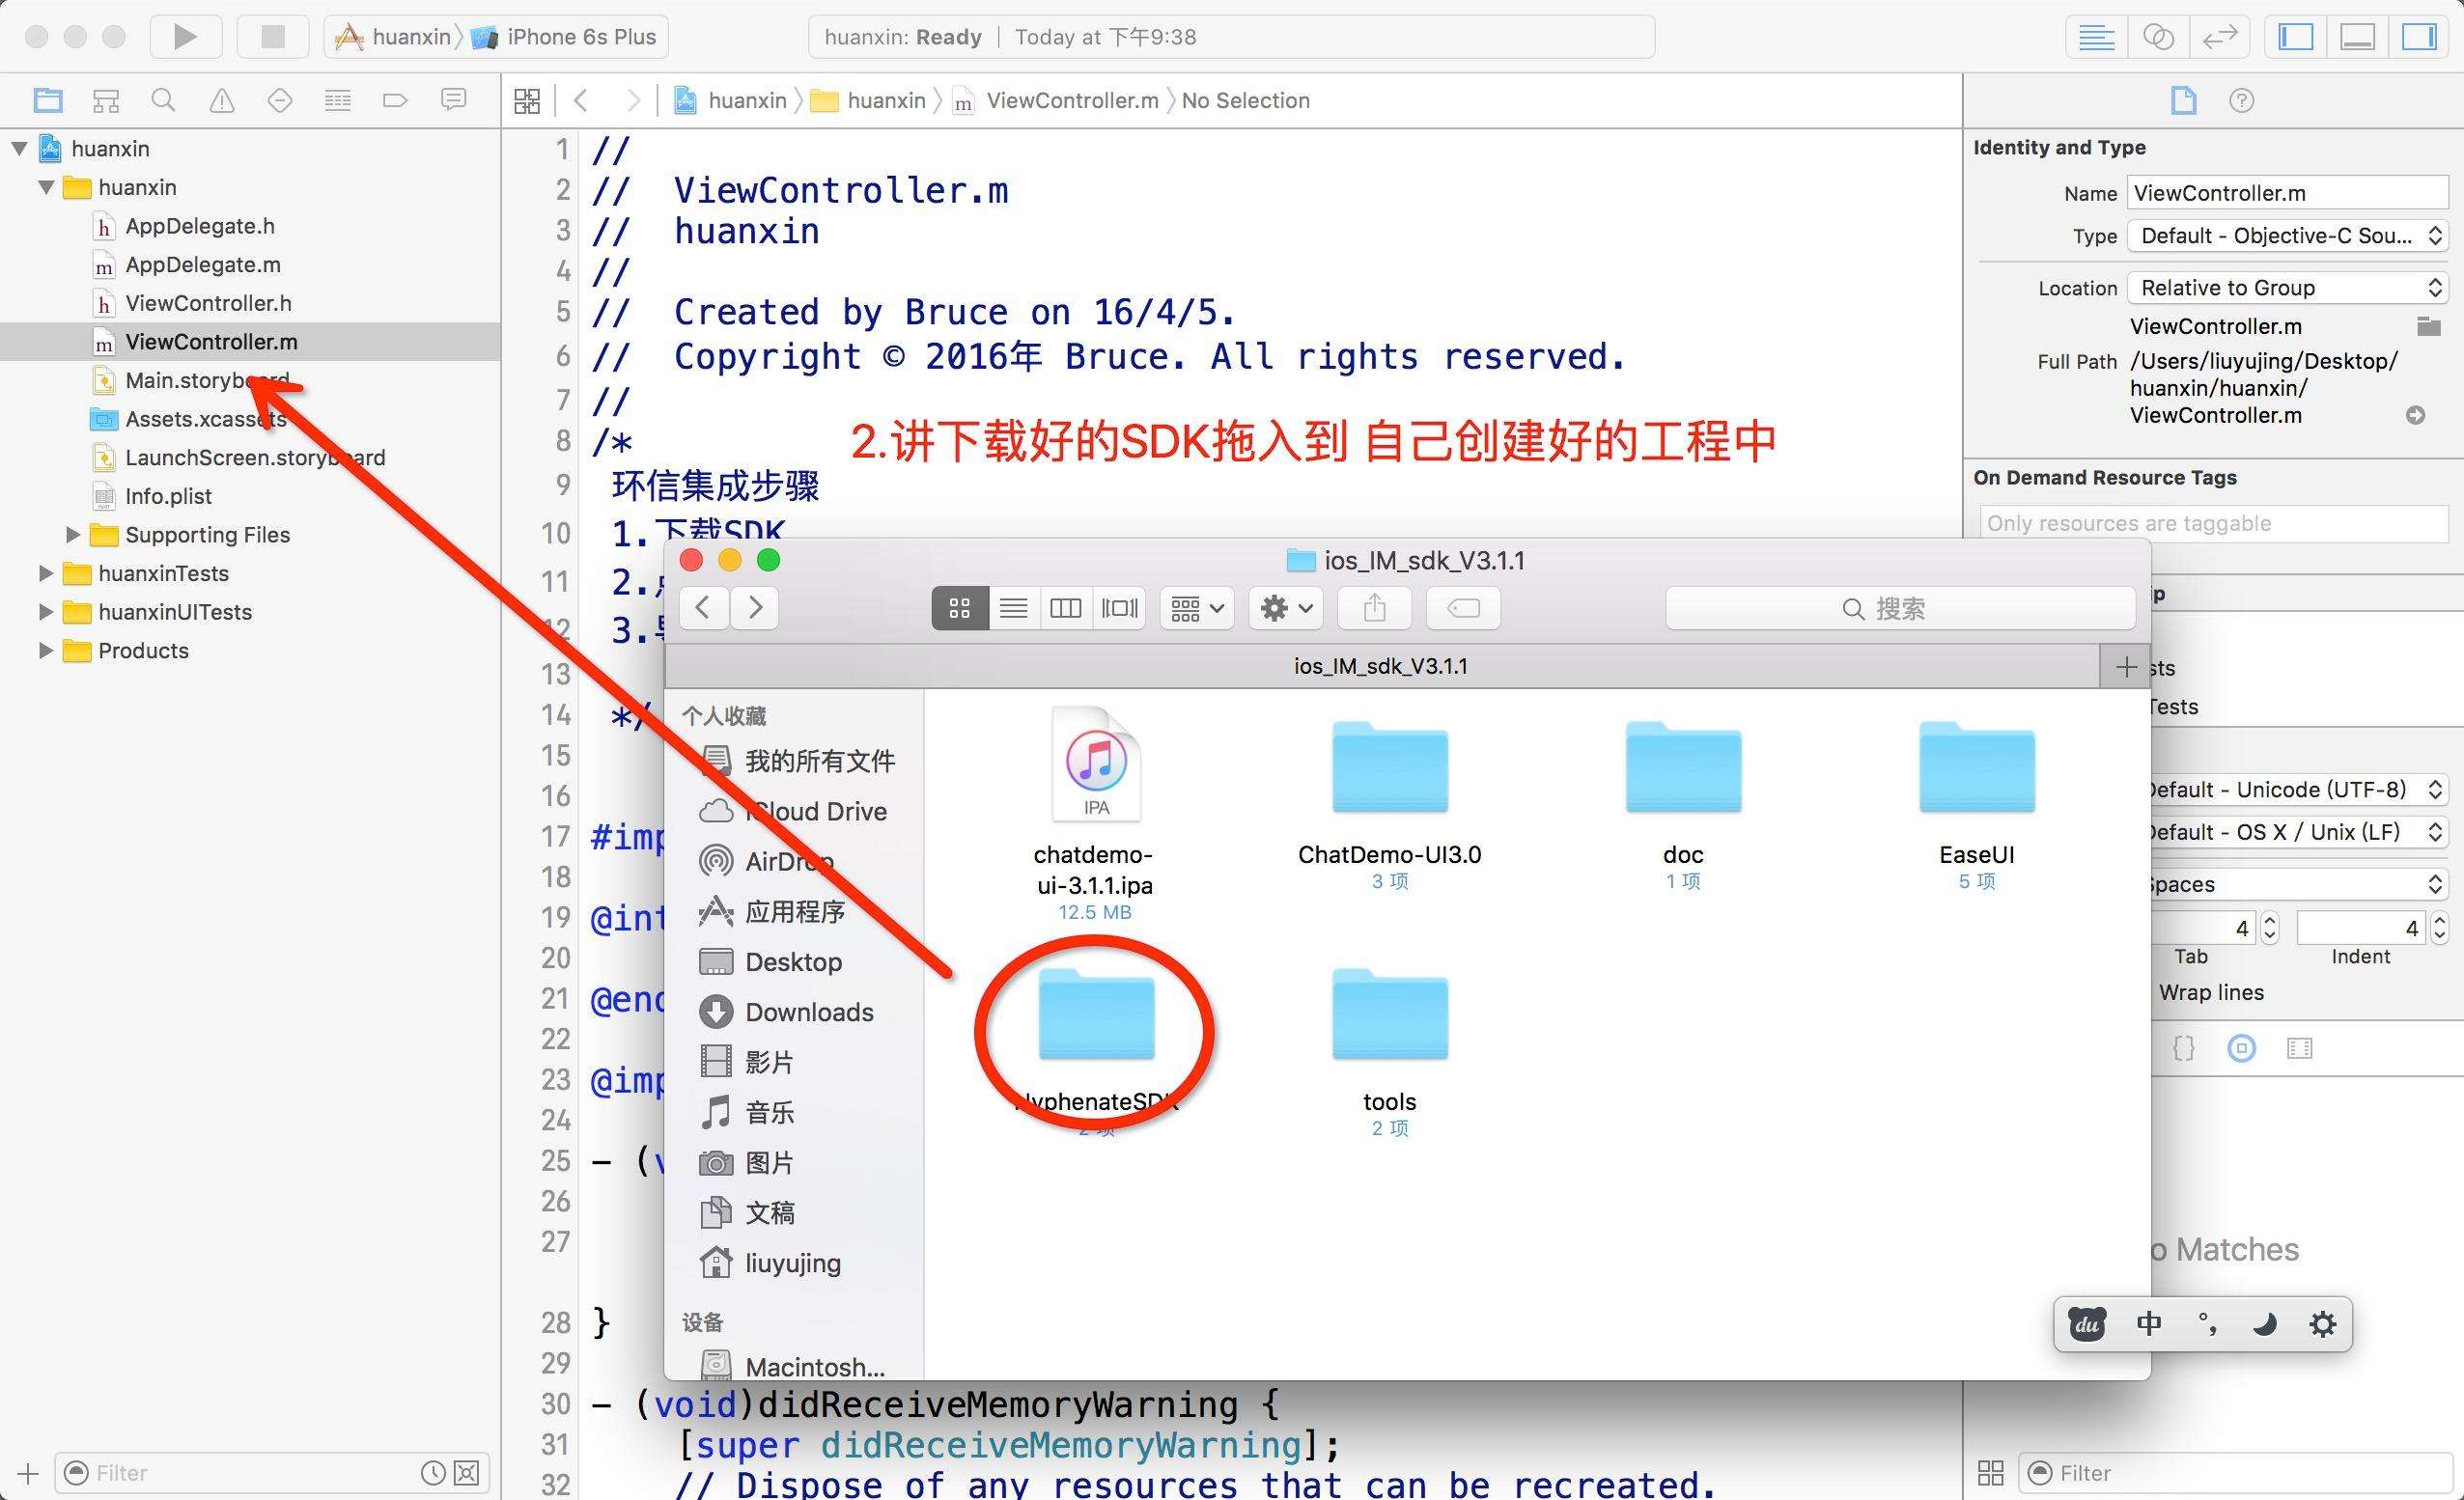The width and height of the screenshot is (2464, 1500).
Task: Toggle the Debug area visibility
Action: coord(2358,37)
